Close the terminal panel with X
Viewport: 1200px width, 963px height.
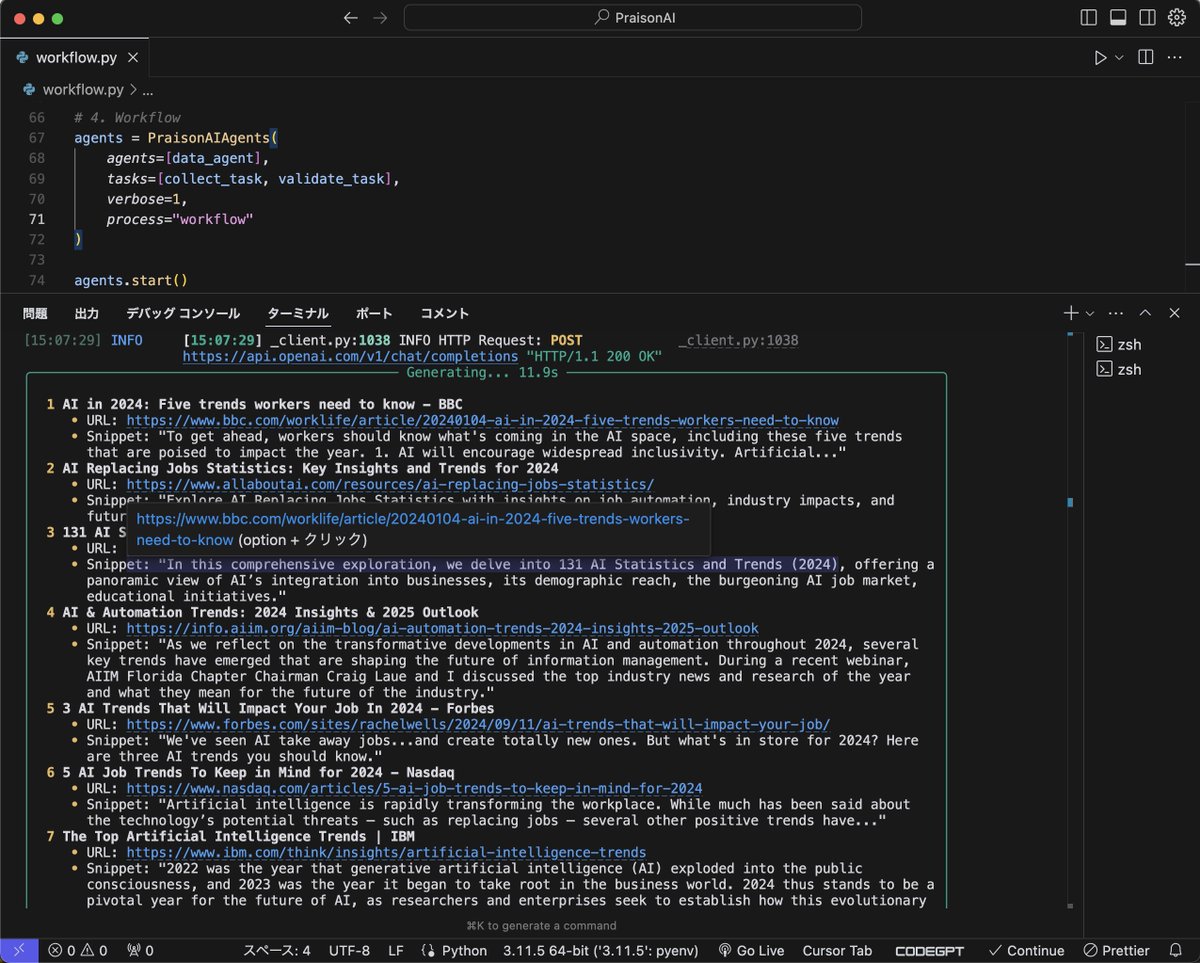1176,313
